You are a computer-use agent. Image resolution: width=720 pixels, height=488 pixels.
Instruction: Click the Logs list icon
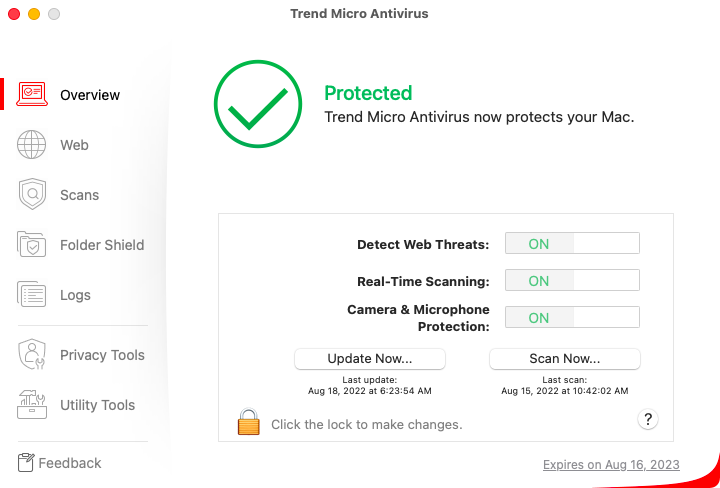pos(32,295)
